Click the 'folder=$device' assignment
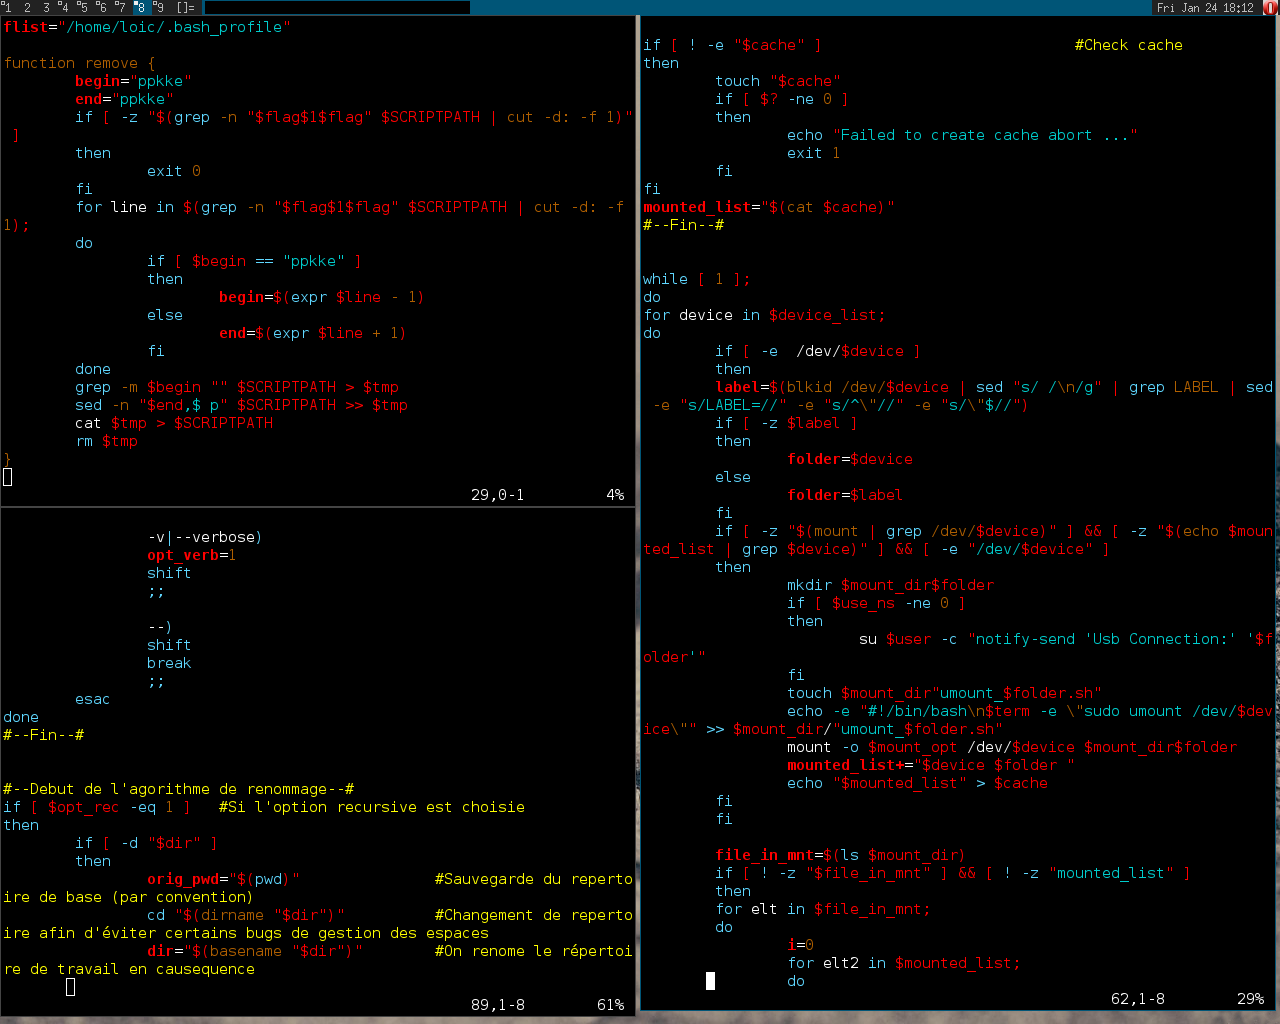1280x1024 pixels. click(850, 459)
